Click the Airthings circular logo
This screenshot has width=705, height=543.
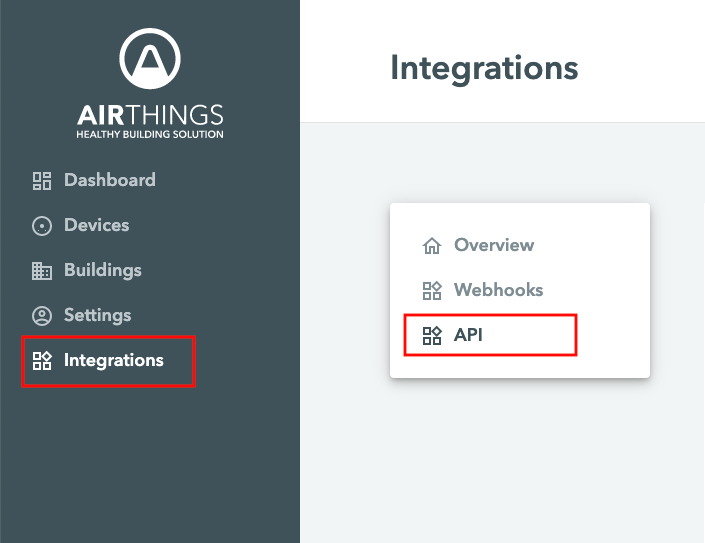[x=150, y=58]
